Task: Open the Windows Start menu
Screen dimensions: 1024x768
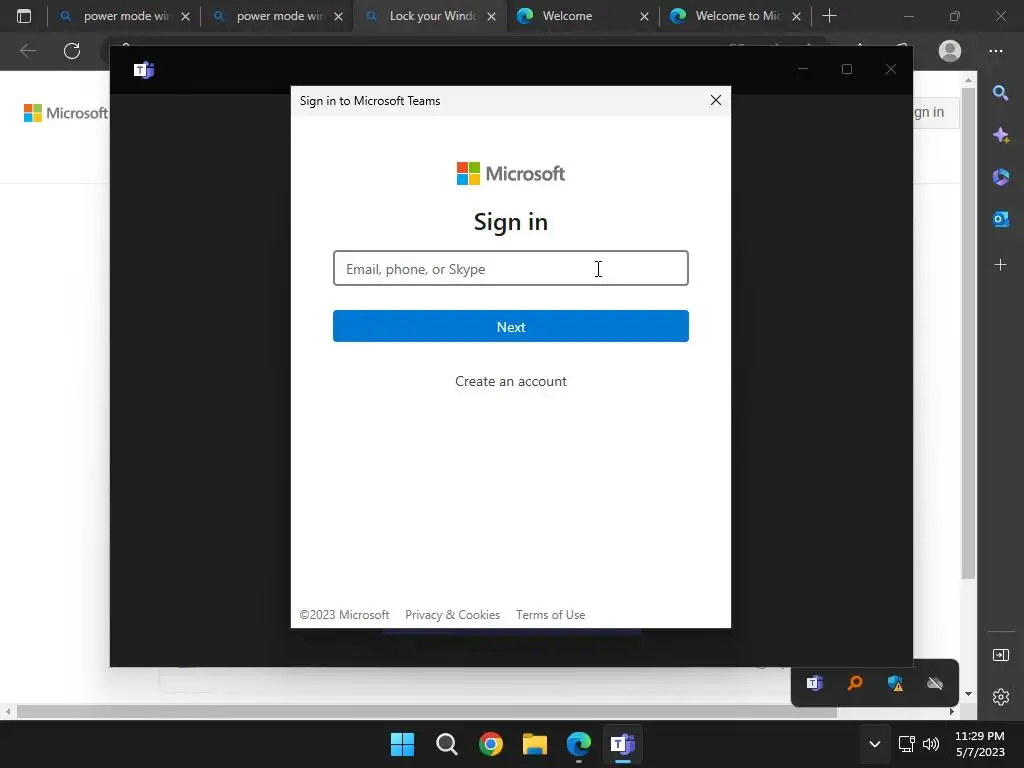Action: tap(402, 744)
